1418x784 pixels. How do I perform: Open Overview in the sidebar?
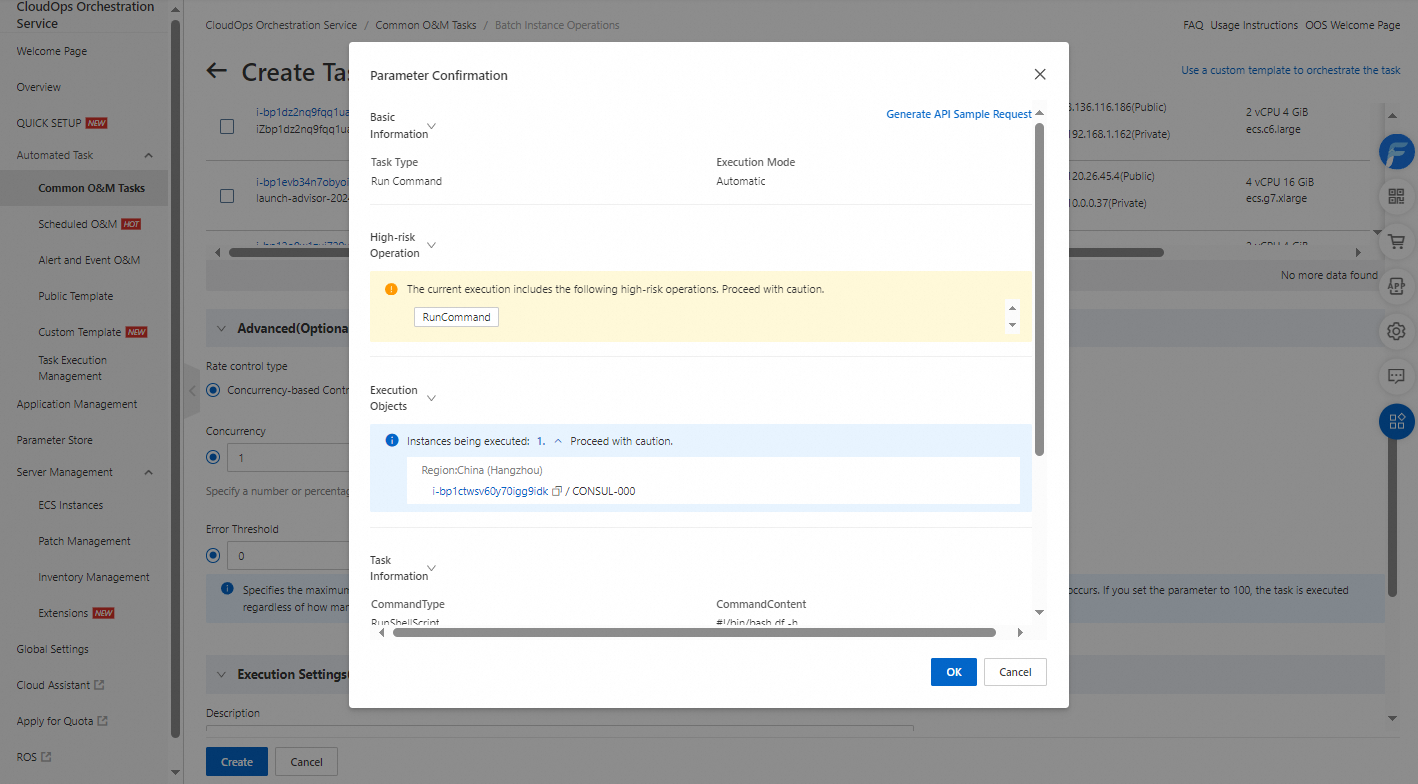click(x=39, y=87)
